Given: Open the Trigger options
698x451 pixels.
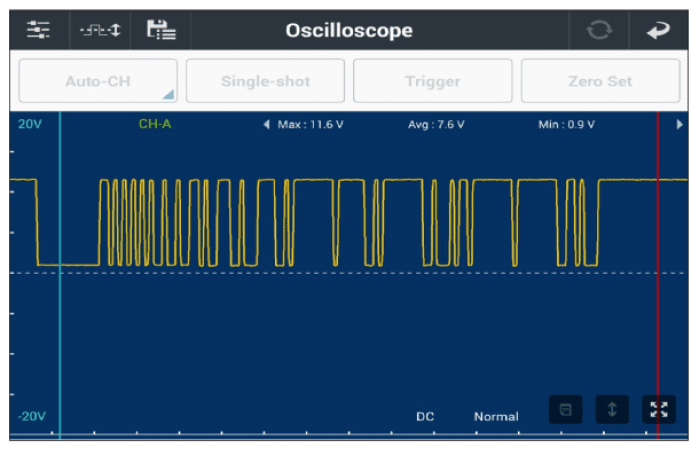Looking at the screenshot, I should click(x=432, y=81).
